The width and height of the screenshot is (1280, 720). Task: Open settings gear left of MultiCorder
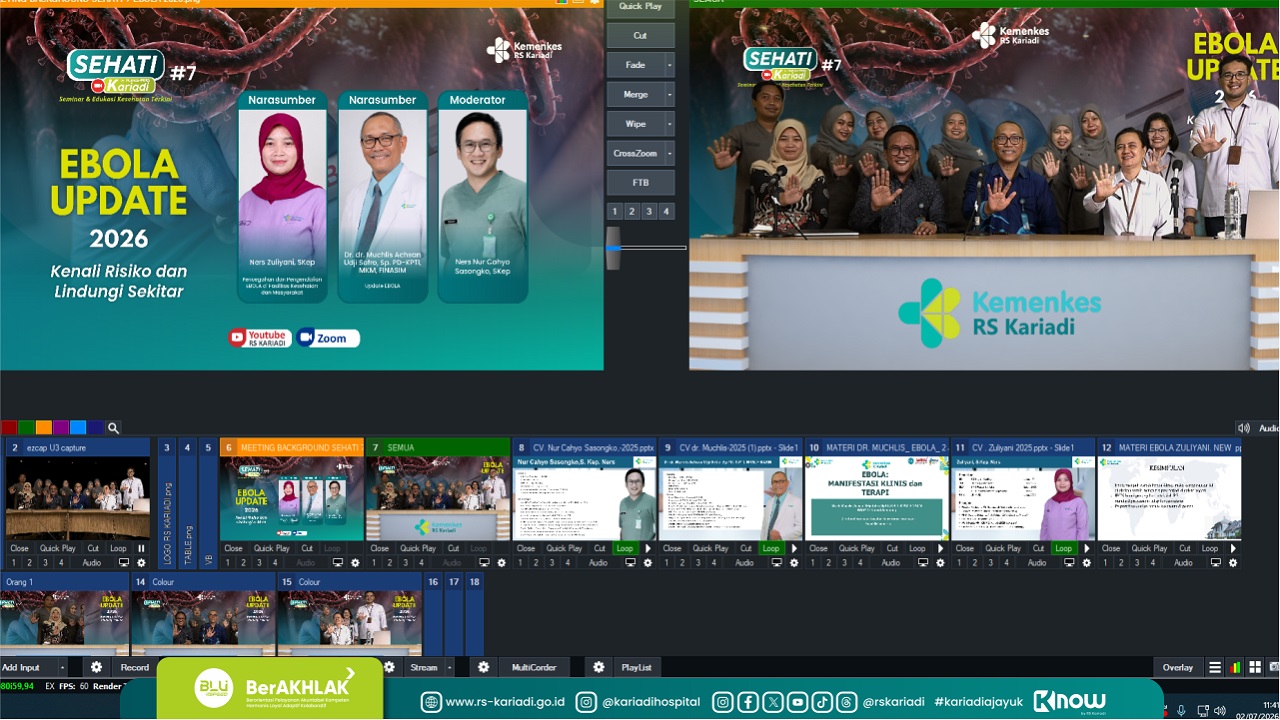483,667
